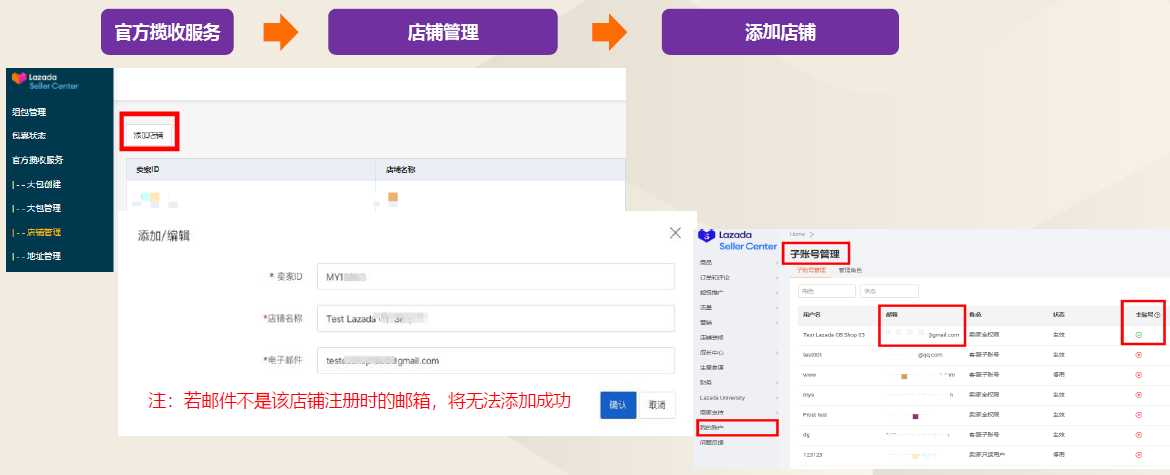Select the 123123 username cell
The image size is (1170, 475).
click(x=813, y=455)
